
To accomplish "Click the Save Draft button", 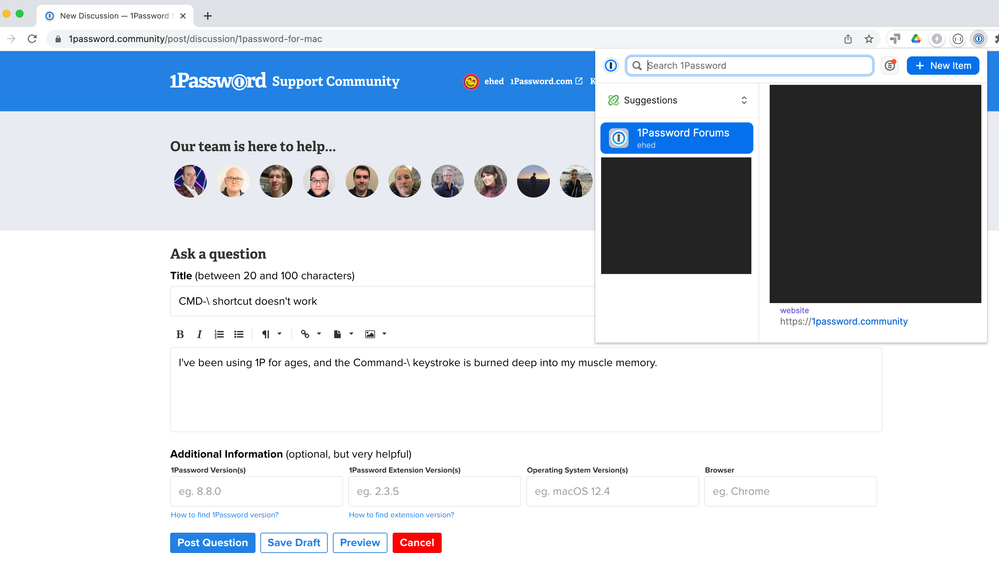I will click(x=294, y=543).
